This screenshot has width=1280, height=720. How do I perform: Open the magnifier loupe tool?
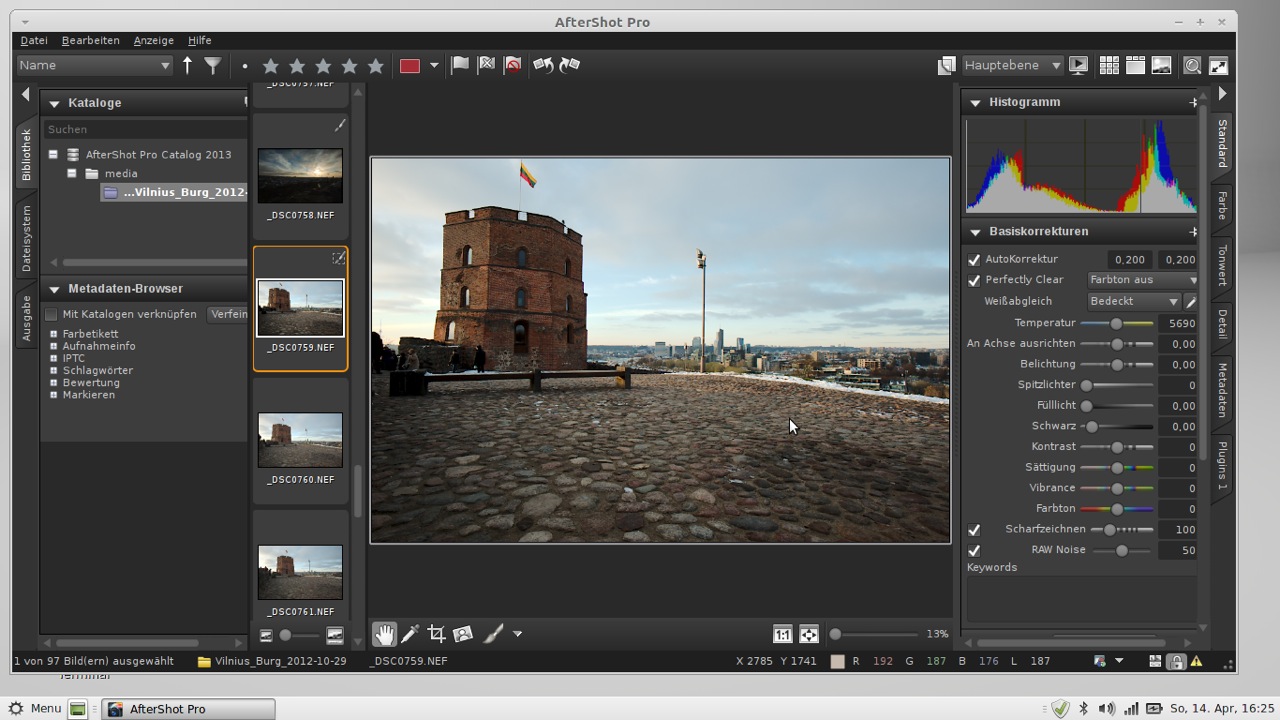point(1192,65)
